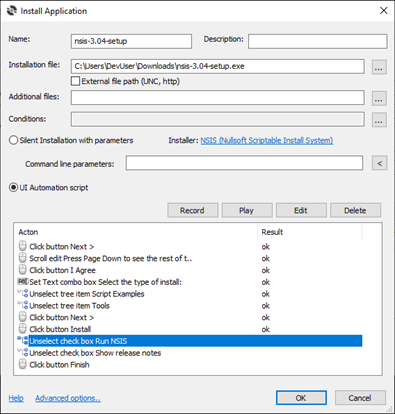The width and height of the screenshot is (395, 414).
Task: Click the scroll icon beside 'Scroll edit Press Page Down'
Action: 22,258
